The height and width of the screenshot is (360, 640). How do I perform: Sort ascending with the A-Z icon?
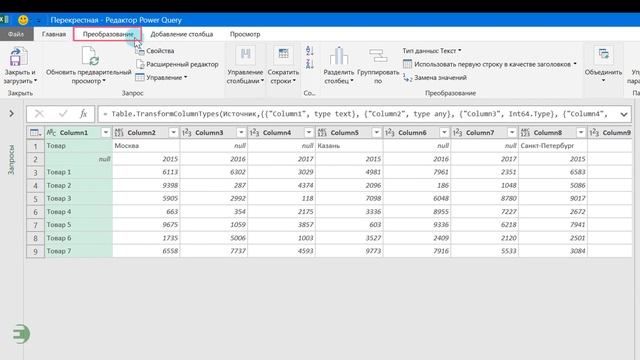click(x=310, y=51)
